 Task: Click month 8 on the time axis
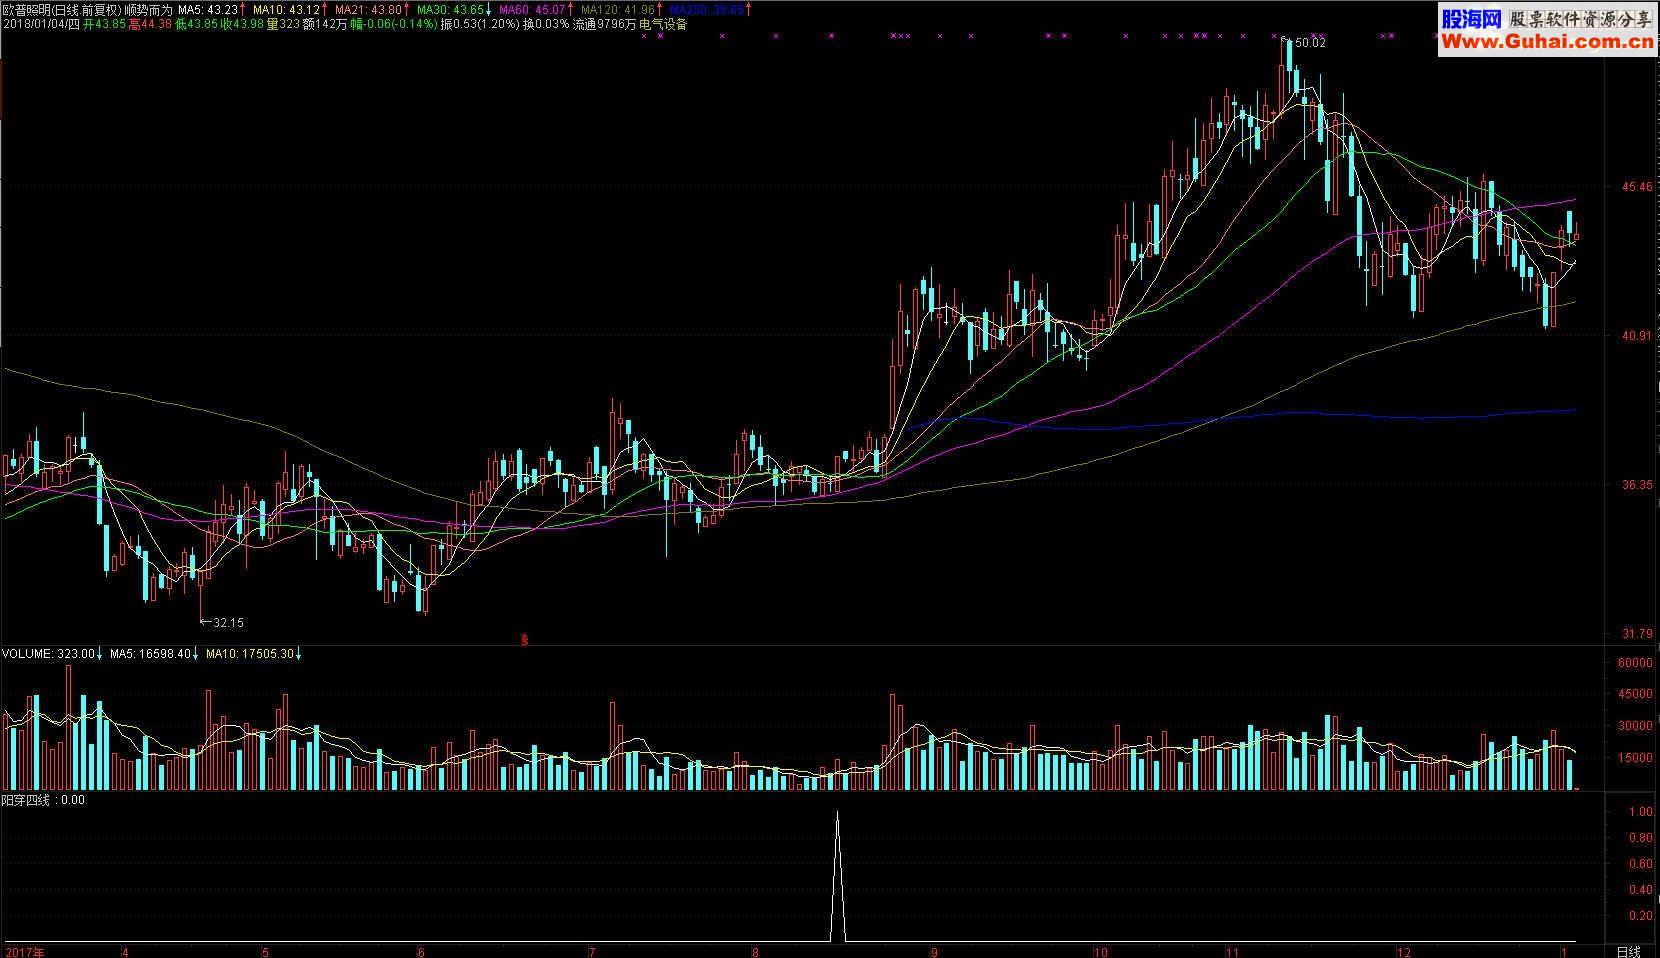pos(755,951)
